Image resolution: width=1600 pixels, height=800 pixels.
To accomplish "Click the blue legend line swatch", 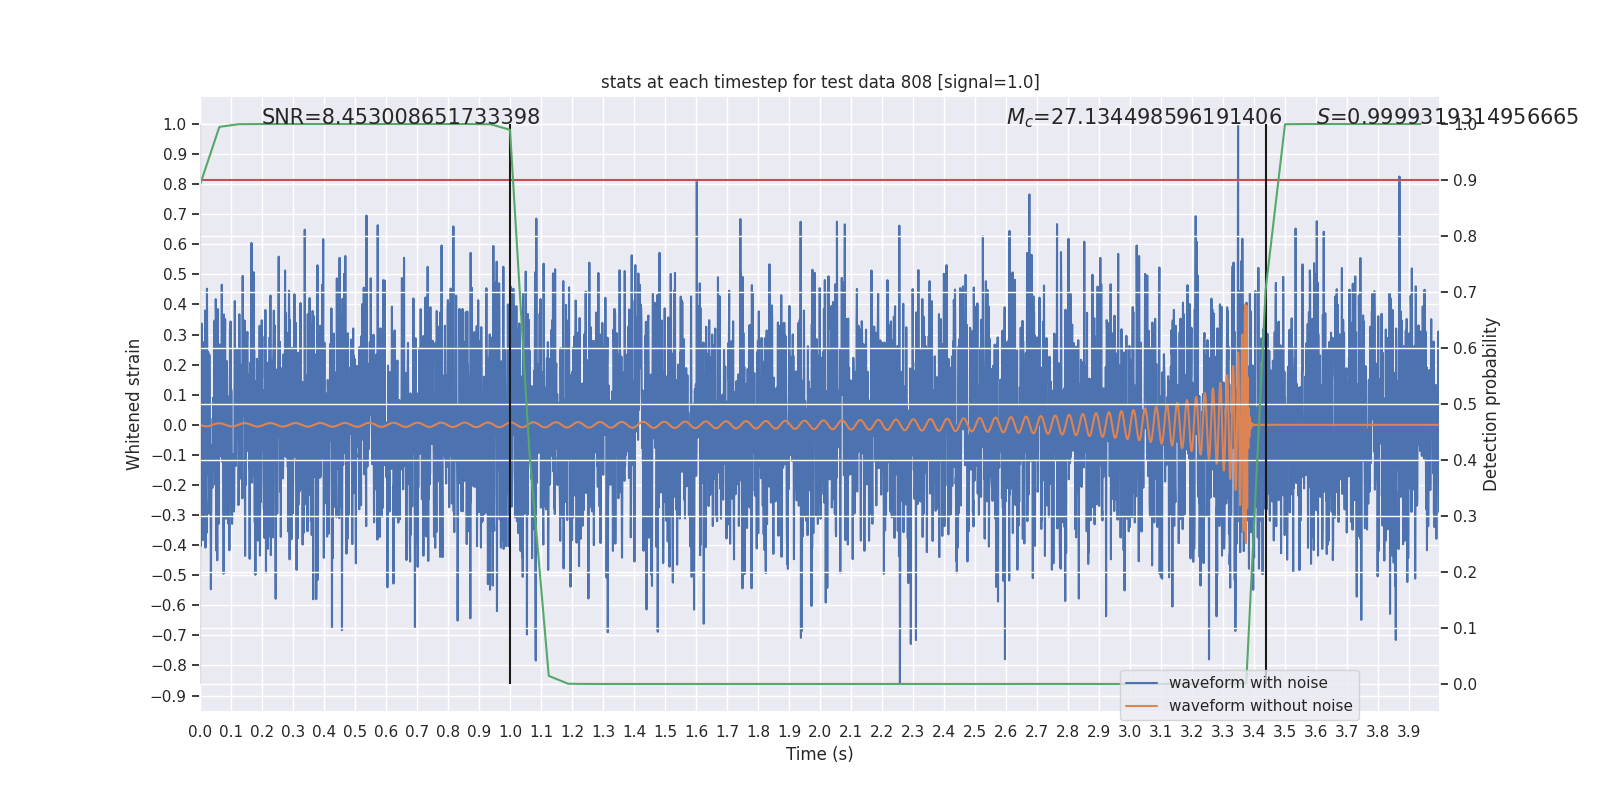I will pyautogui.click(x=1141, y=683).
